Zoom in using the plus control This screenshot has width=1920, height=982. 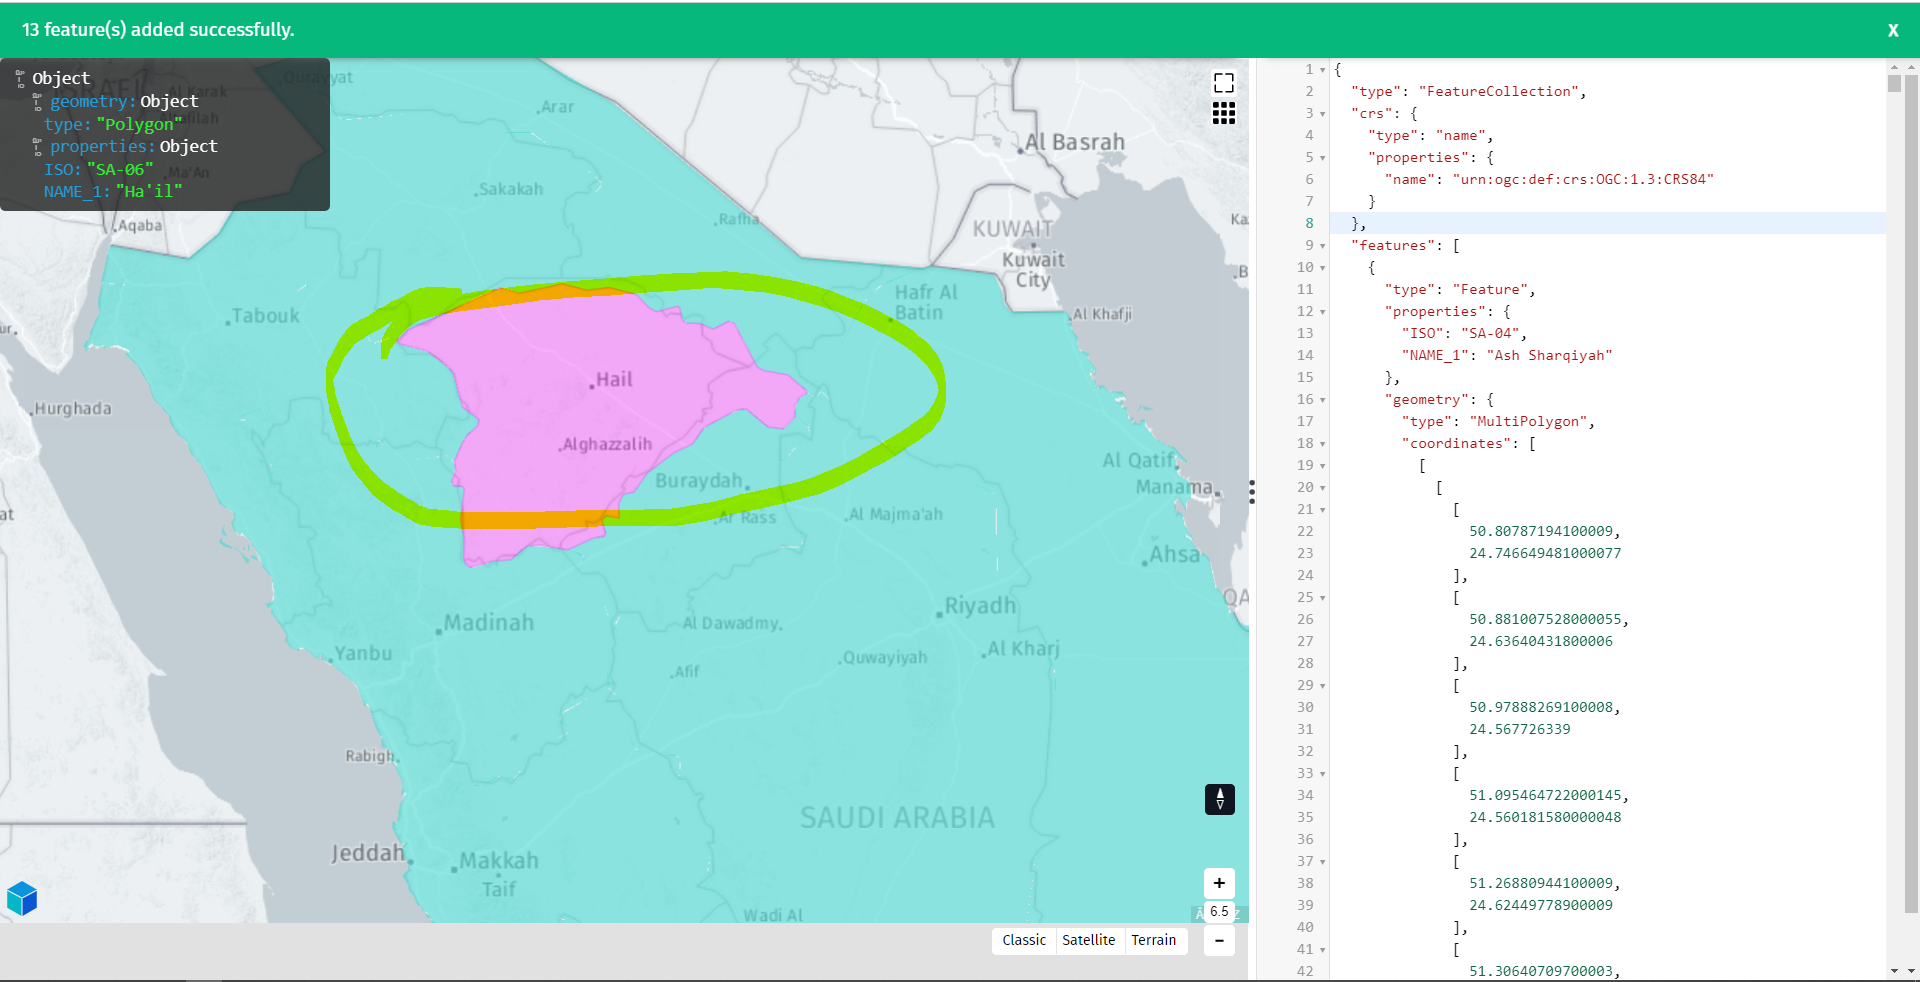click(1218, 883)
